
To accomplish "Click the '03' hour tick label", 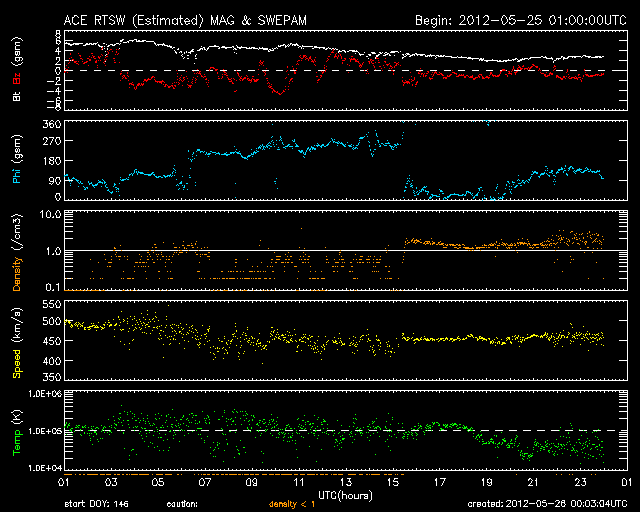I will 111,483.
